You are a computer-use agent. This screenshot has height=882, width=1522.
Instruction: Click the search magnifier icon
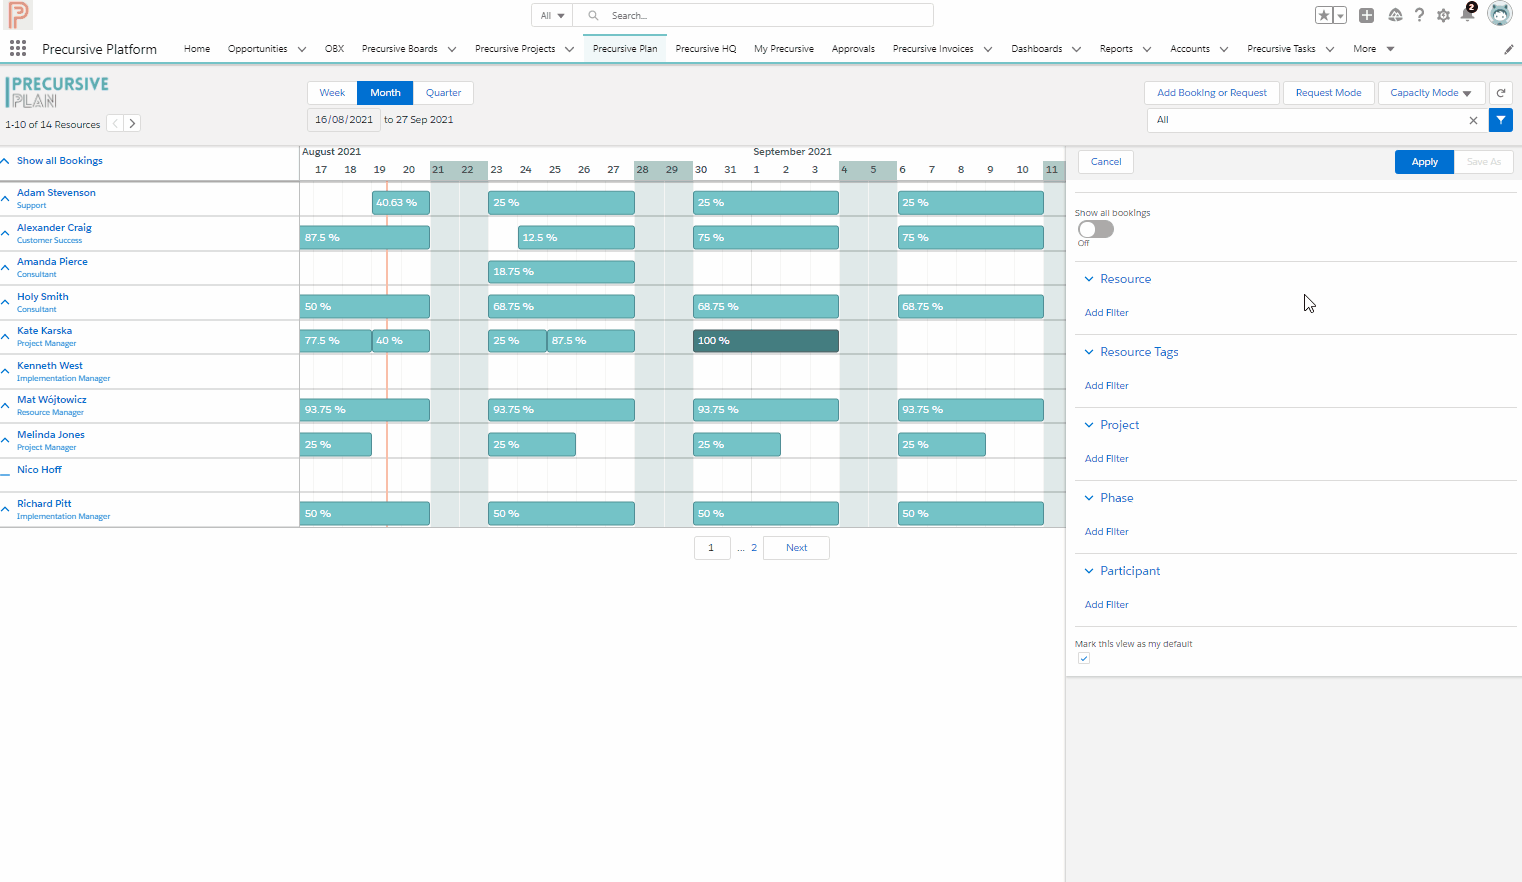click(x=593, y=15)
